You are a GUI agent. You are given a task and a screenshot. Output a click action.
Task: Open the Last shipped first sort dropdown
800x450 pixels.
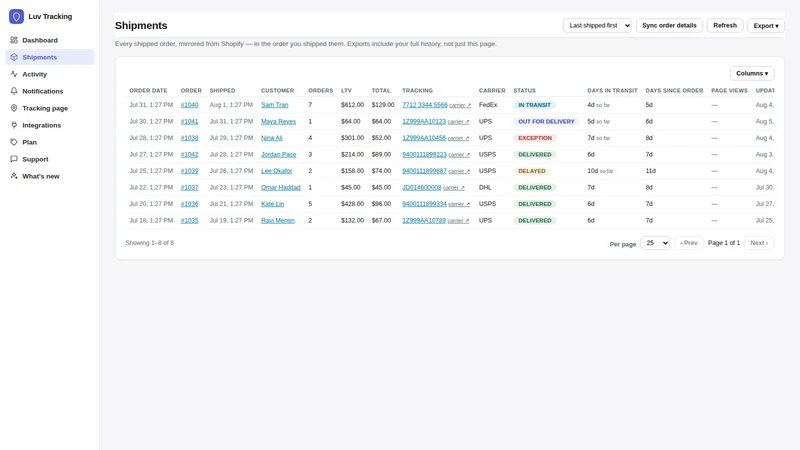point(597,26)
